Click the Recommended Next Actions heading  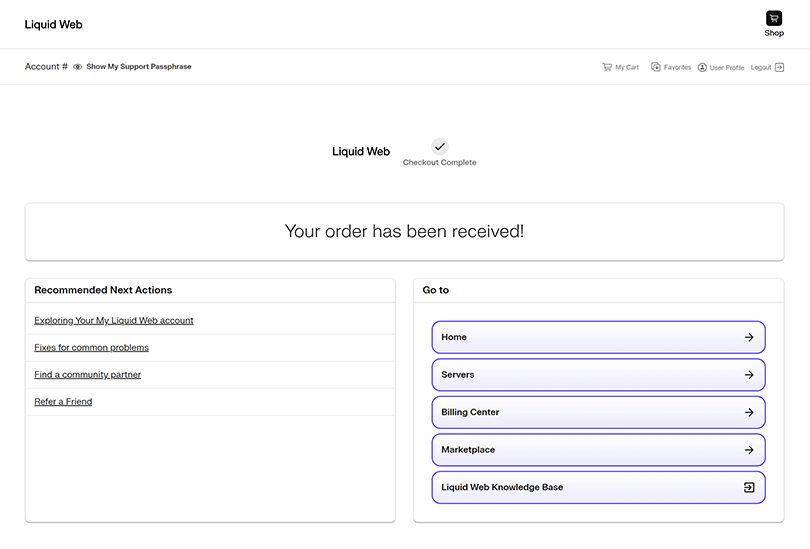[x=103, y=290]
